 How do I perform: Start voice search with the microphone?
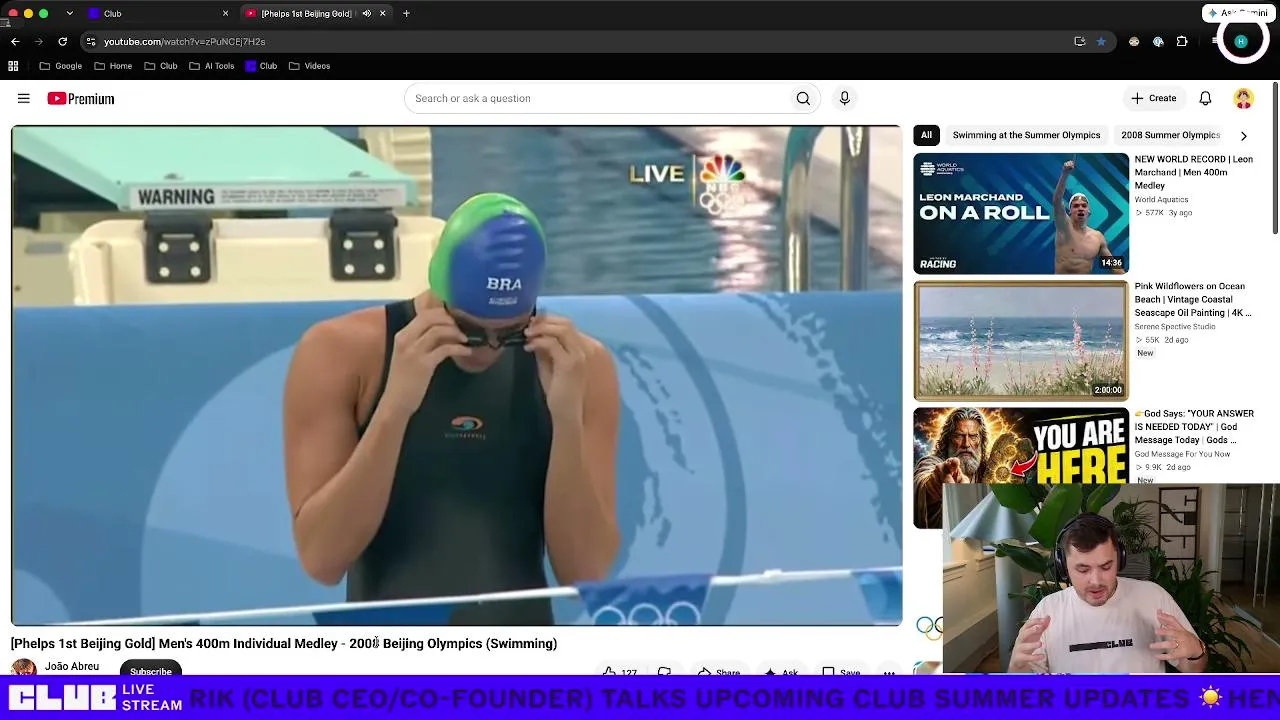pos(845,98)
